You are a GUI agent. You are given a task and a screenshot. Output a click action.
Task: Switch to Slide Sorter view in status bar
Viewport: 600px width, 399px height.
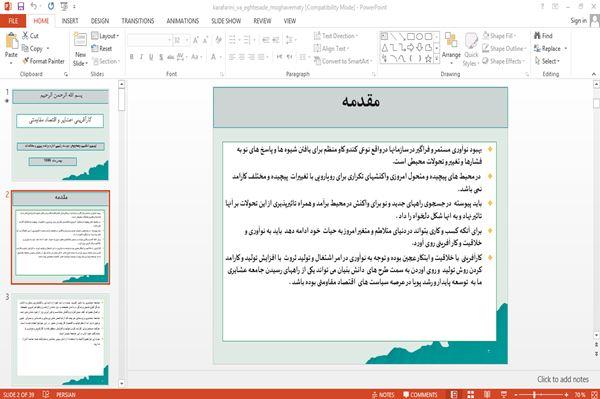[470, 394]
